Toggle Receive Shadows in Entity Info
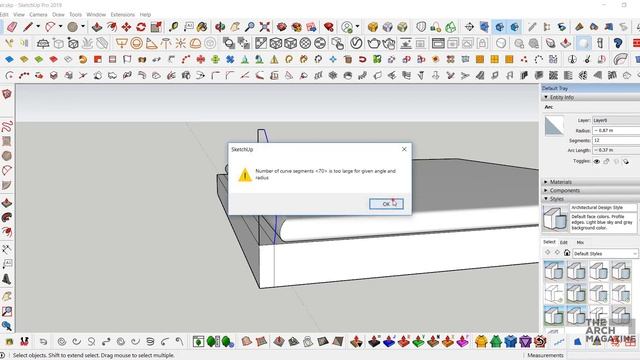The image size is (640, 360). pos(626,161)
